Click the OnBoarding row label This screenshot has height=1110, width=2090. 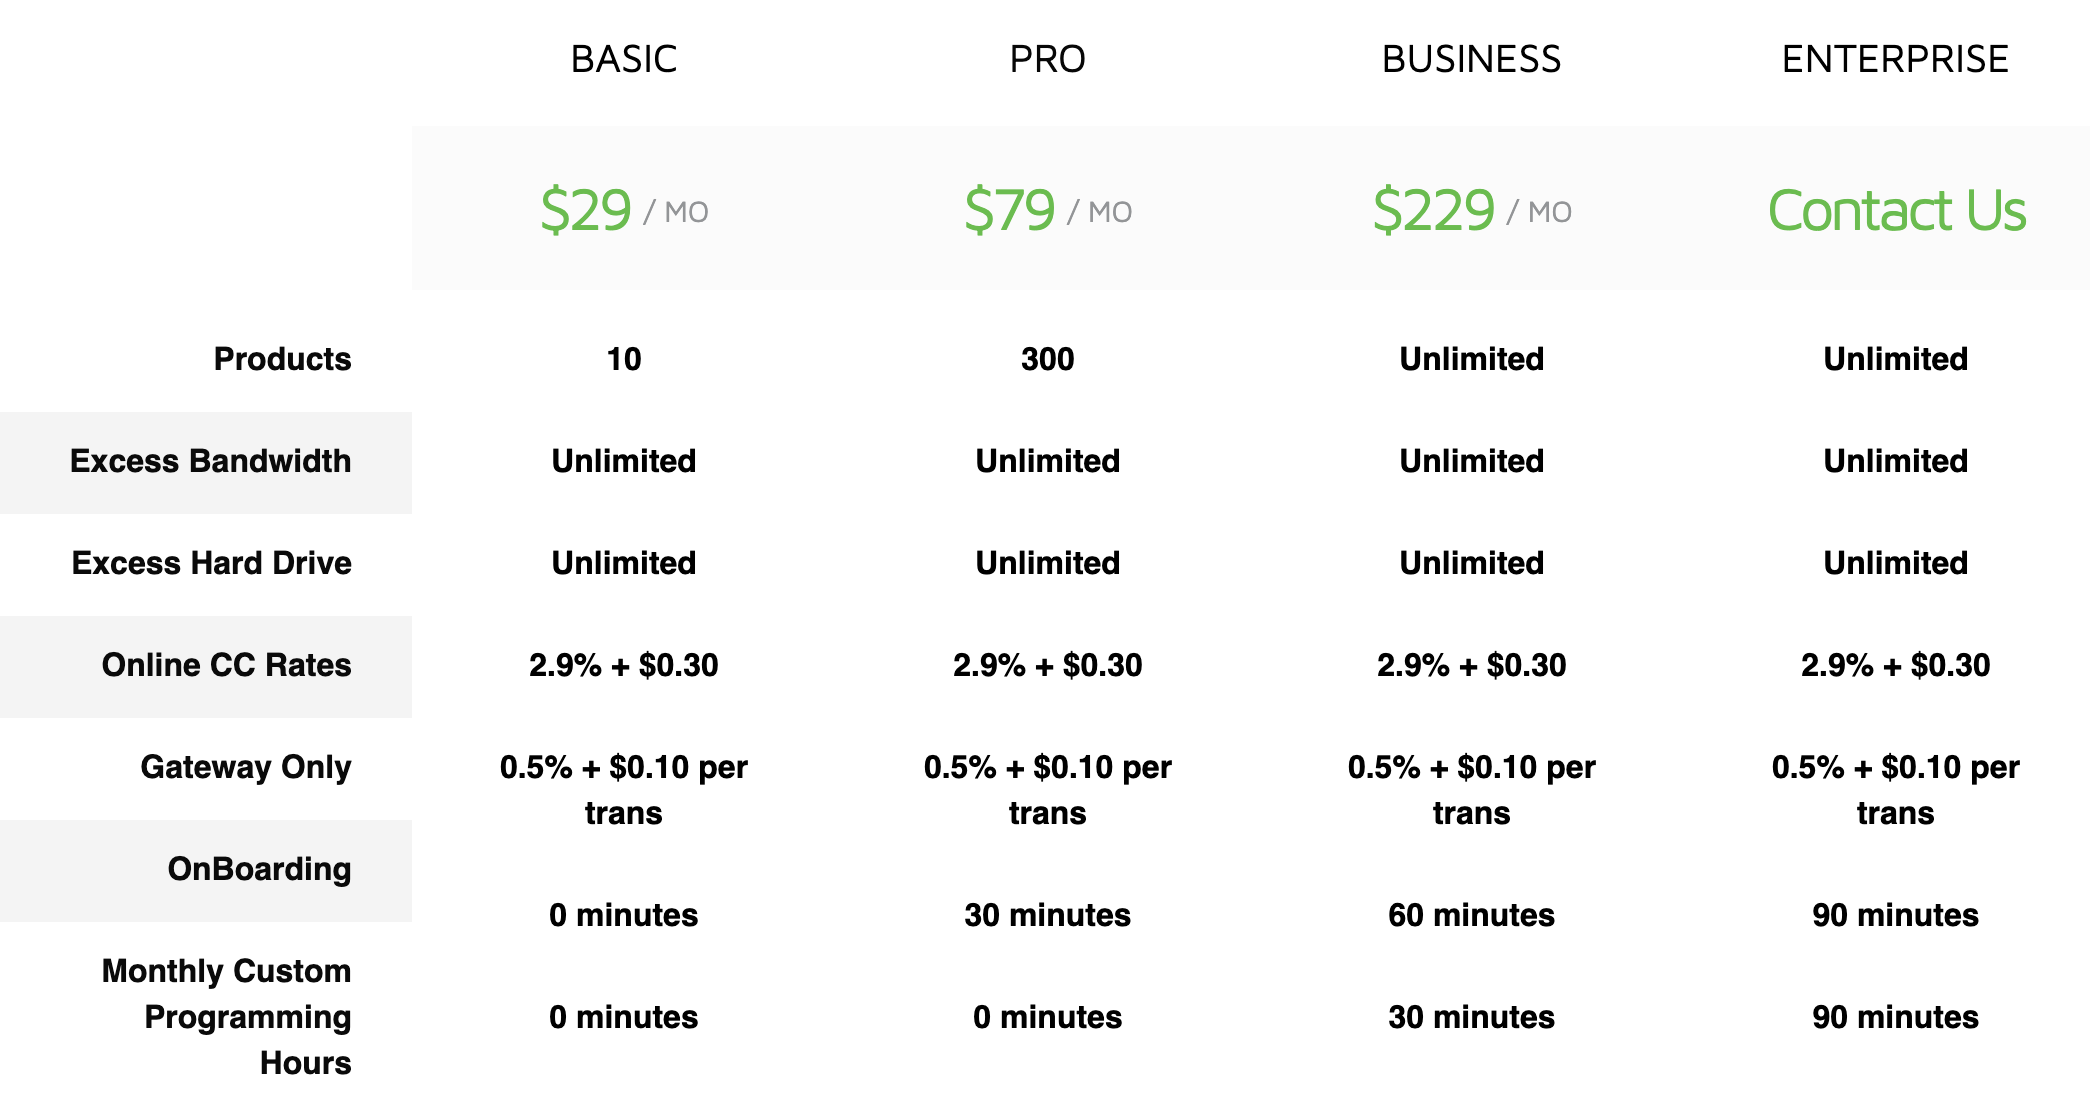(259, 869)
